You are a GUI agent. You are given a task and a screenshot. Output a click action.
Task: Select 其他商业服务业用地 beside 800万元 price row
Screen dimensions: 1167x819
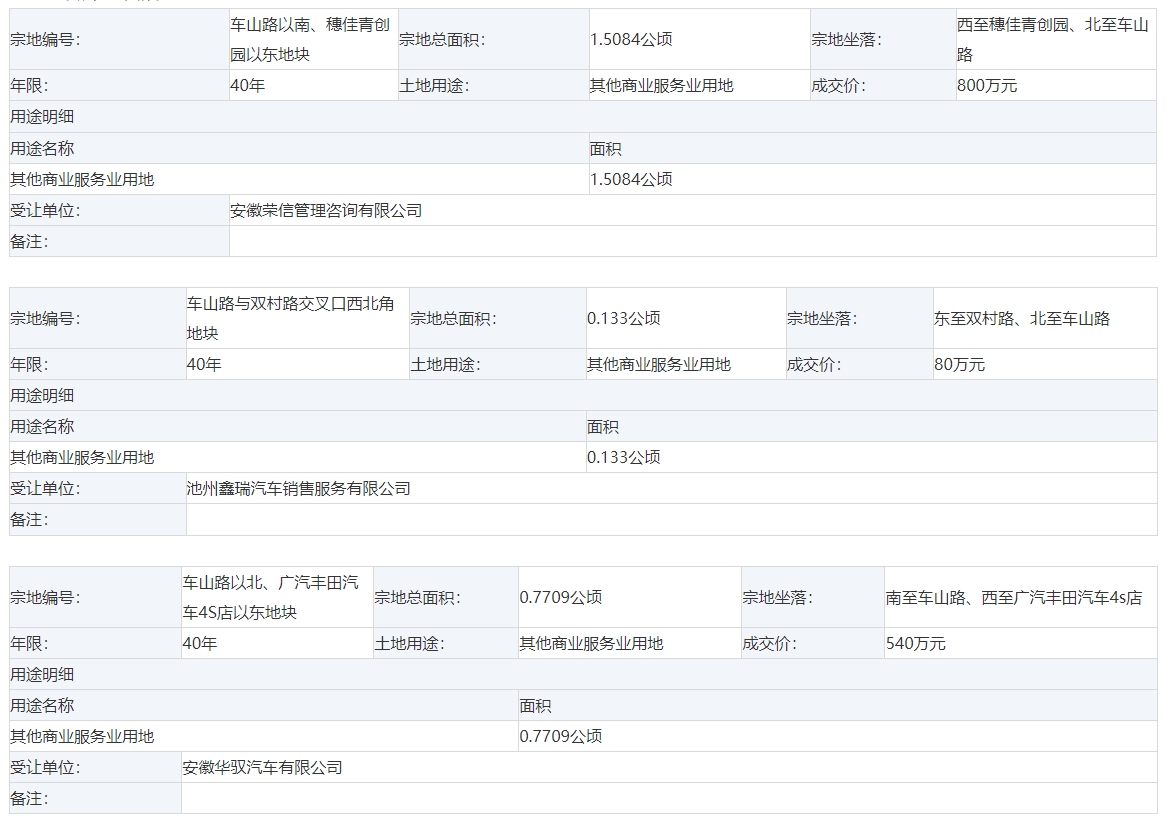point(662,86)
